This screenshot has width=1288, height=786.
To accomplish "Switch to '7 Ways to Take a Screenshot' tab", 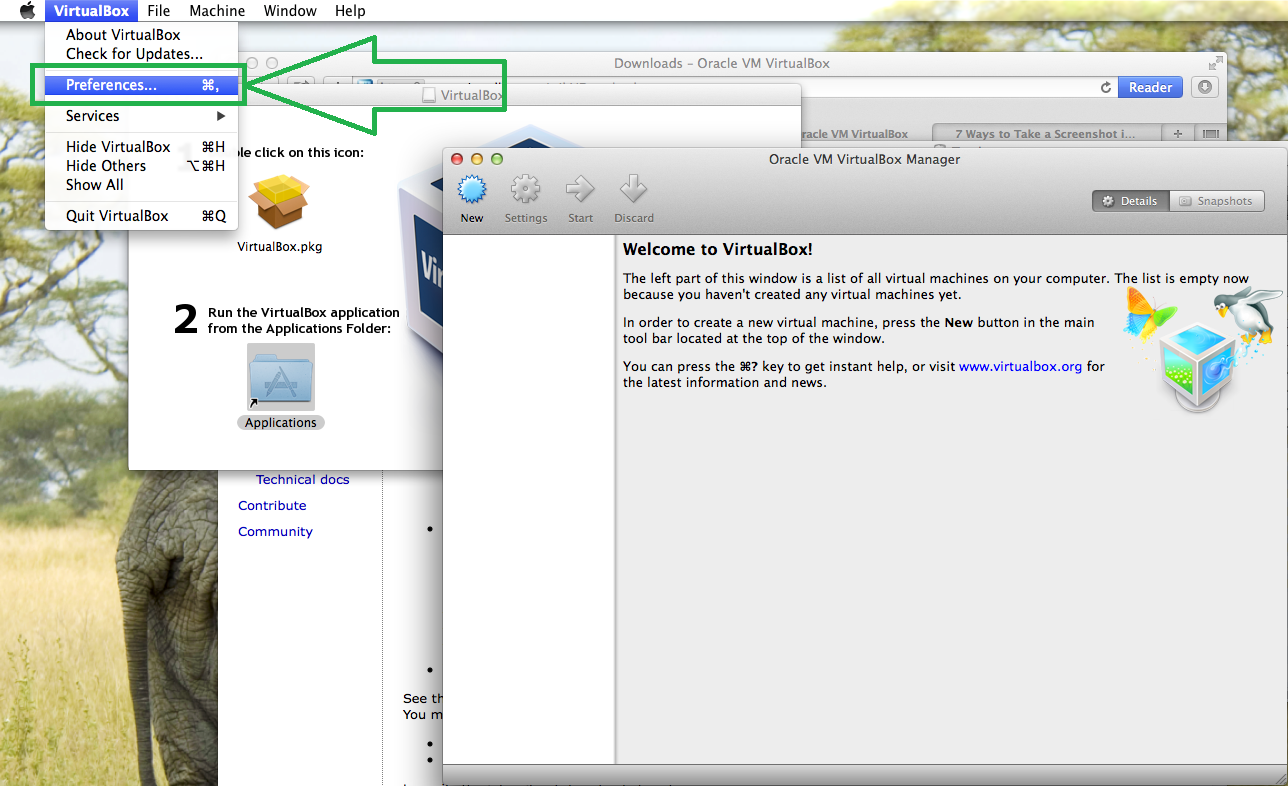I will [1047, 134].
